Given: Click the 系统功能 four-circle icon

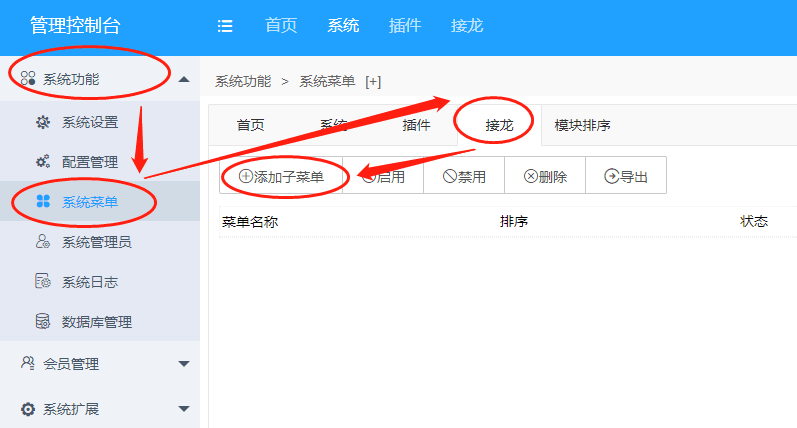Looking at the screenshot, I should [x=28, y=78].
